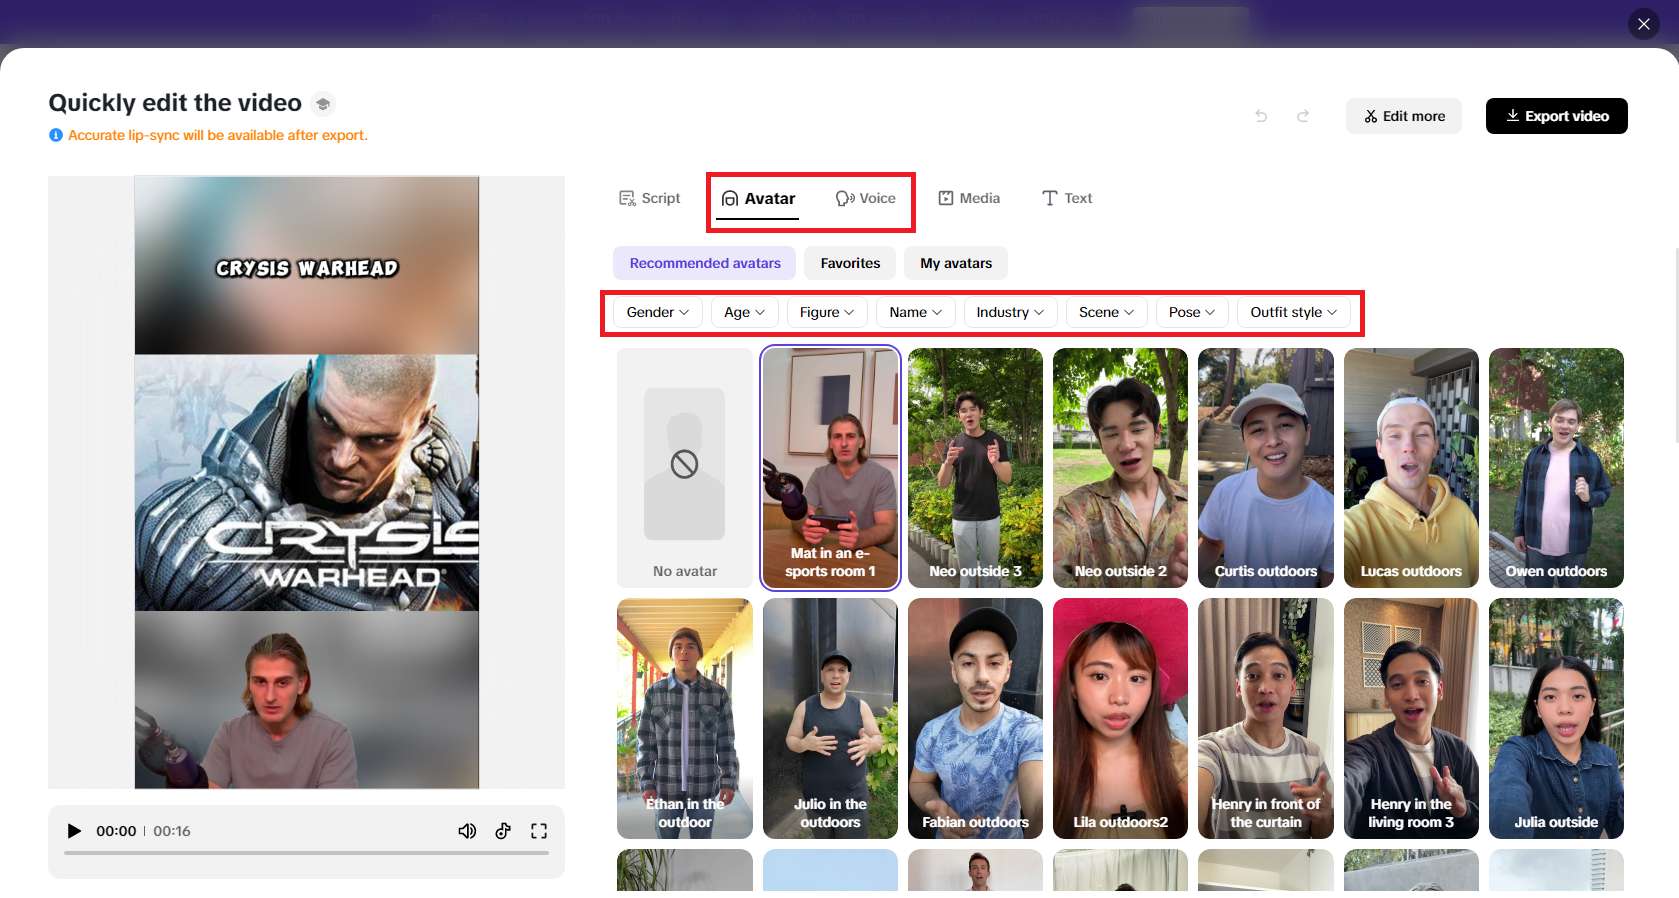The height and width of the screenshot is (898, 1679).
Task: Switch to My avatars filter
Action: point(956,263)
